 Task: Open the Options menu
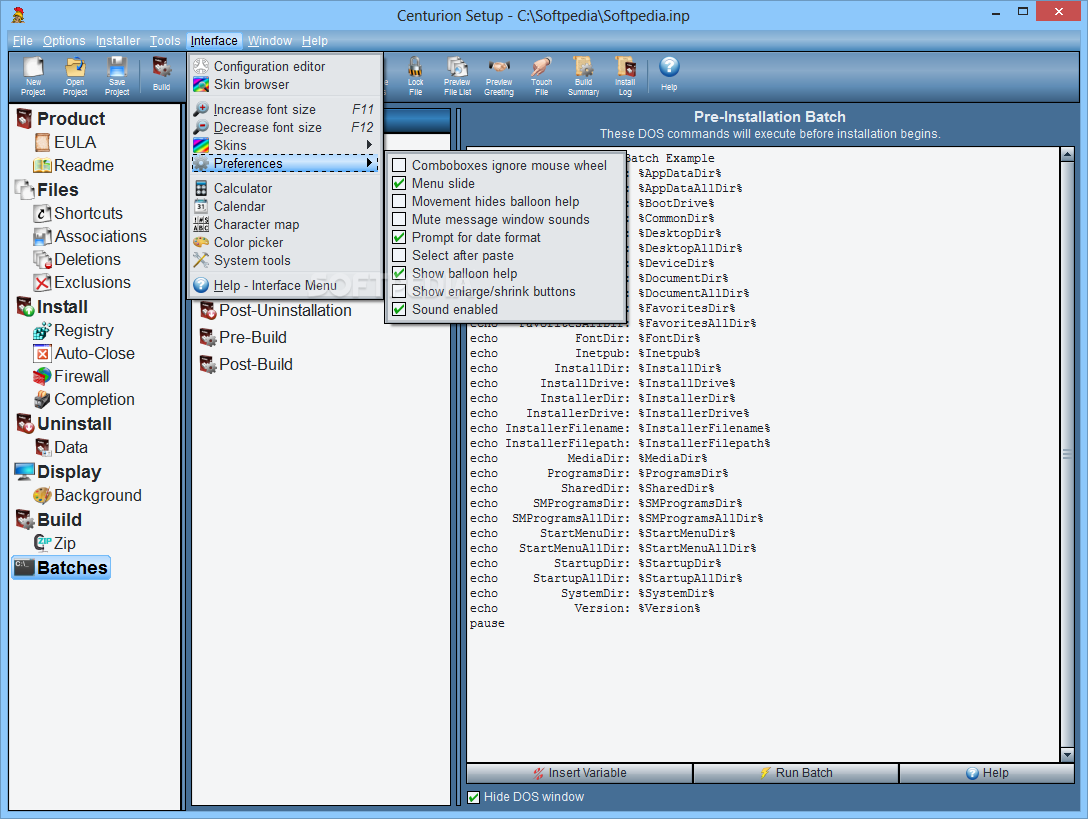coord(64,41)
